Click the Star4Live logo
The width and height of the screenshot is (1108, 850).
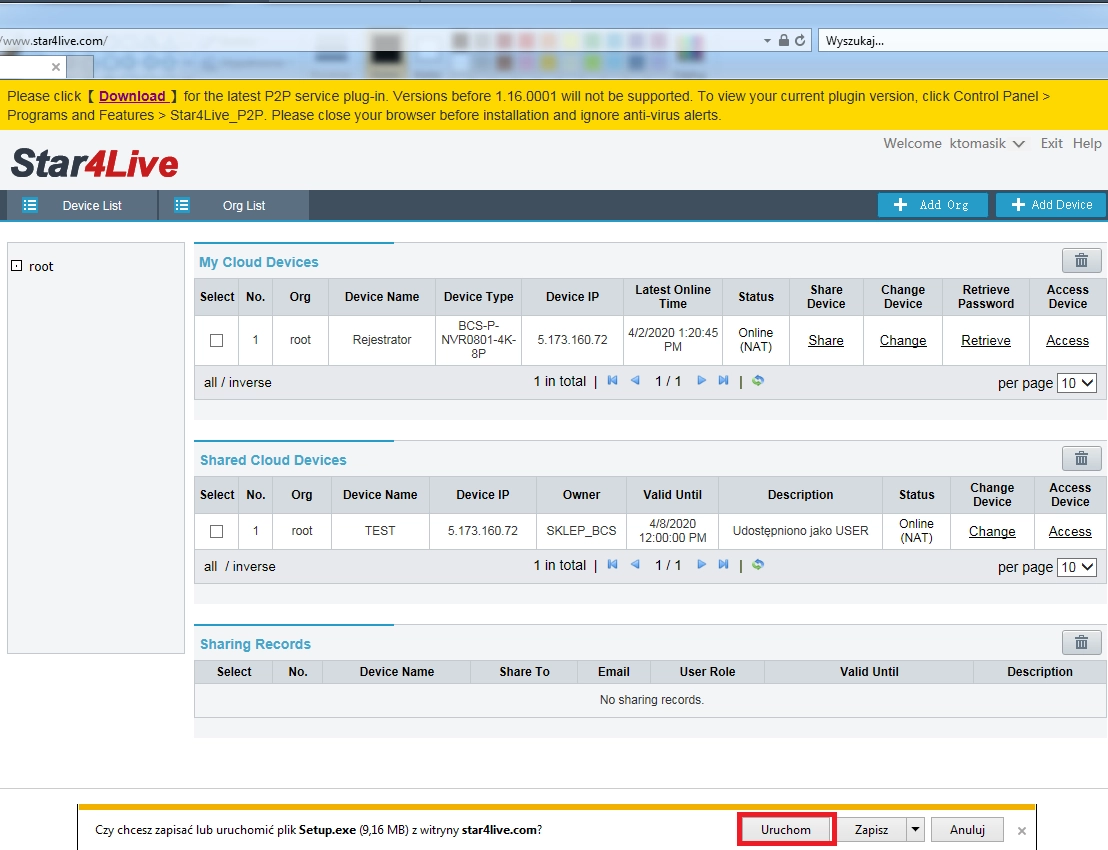[95, 163]
